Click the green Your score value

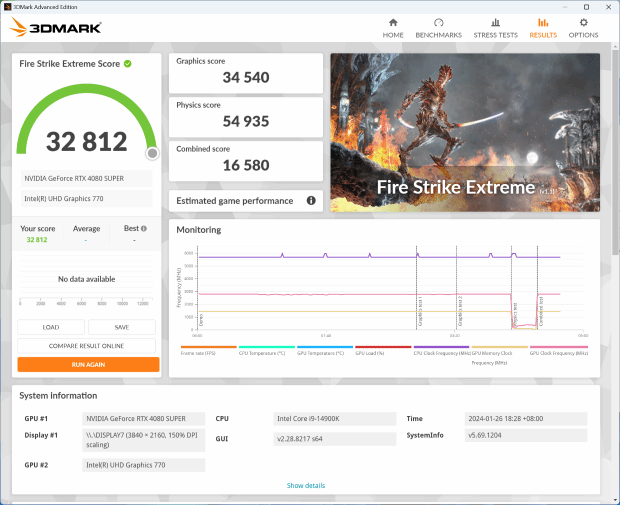click(x=37, y=240)
